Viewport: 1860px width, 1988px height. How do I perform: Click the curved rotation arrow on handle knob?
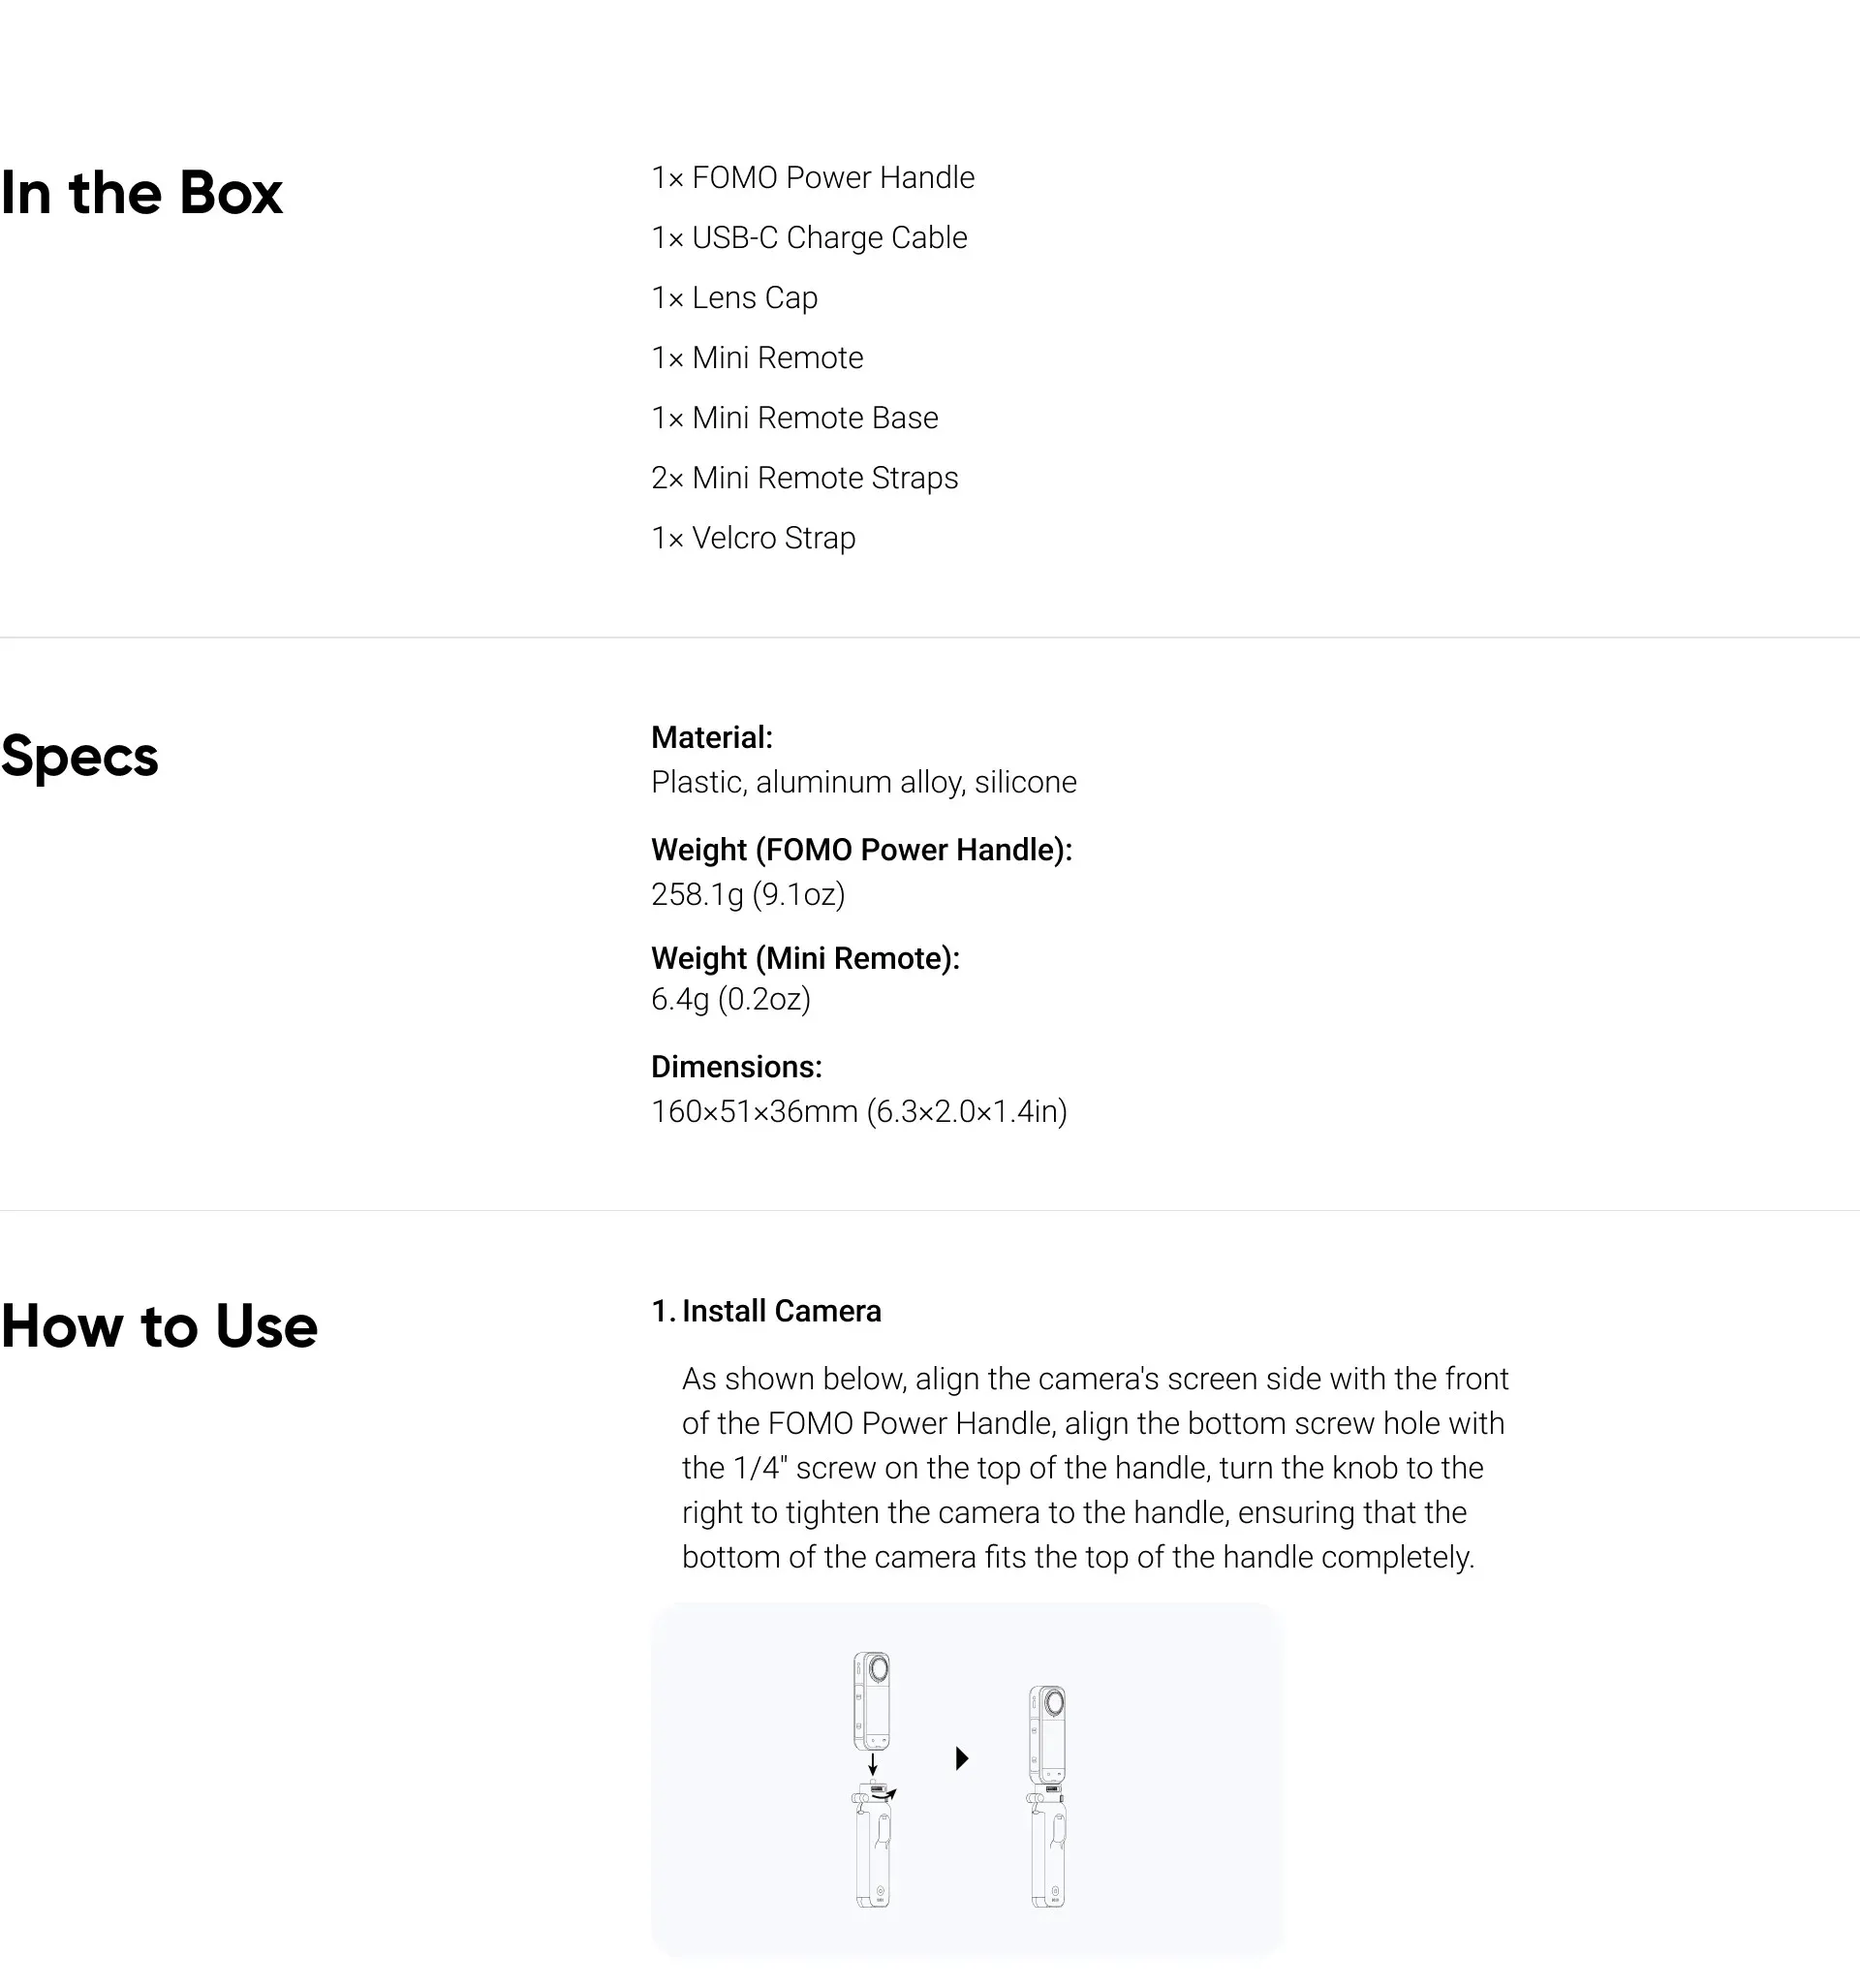(885, 1795)
